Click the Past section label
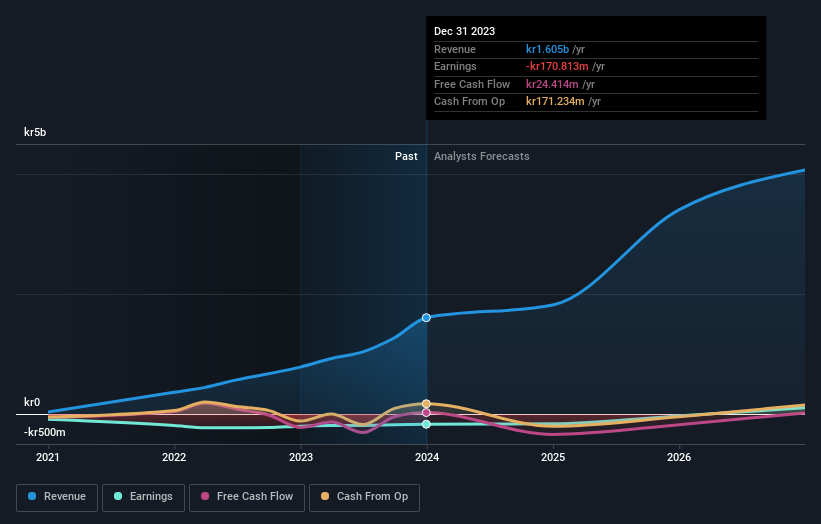This screenshot has height=524, width=821. 406,156
